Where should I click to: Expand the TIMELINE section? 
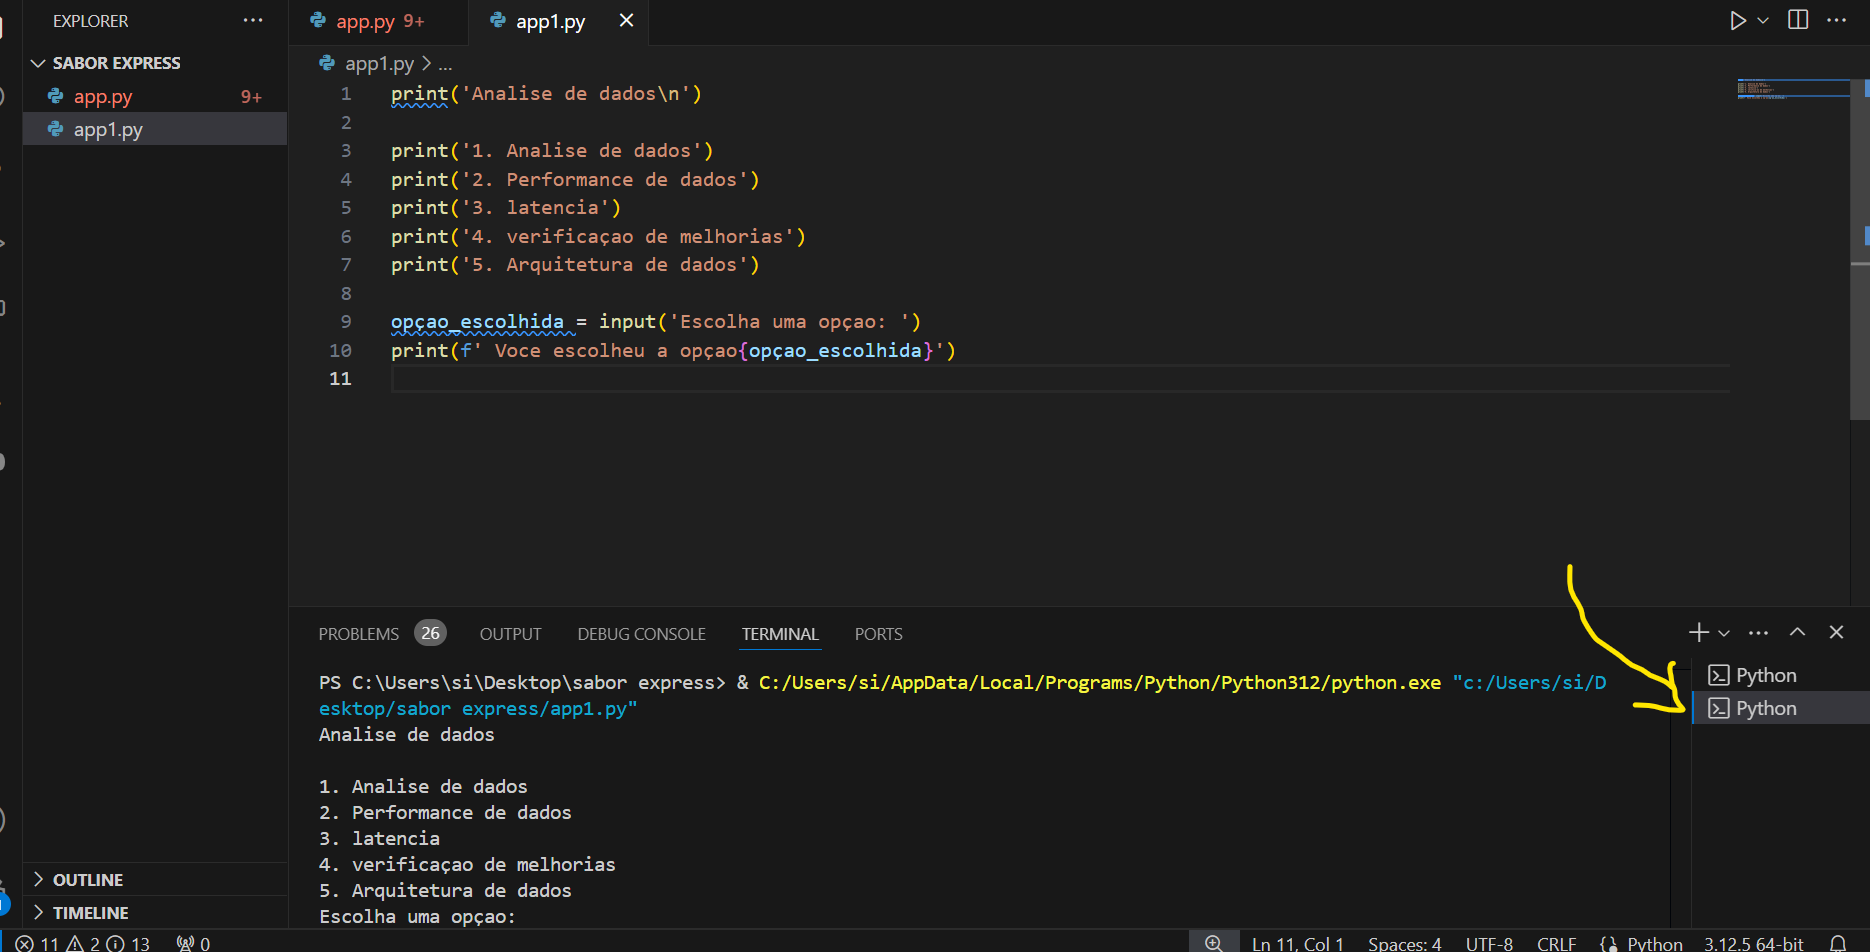(155, 913)
